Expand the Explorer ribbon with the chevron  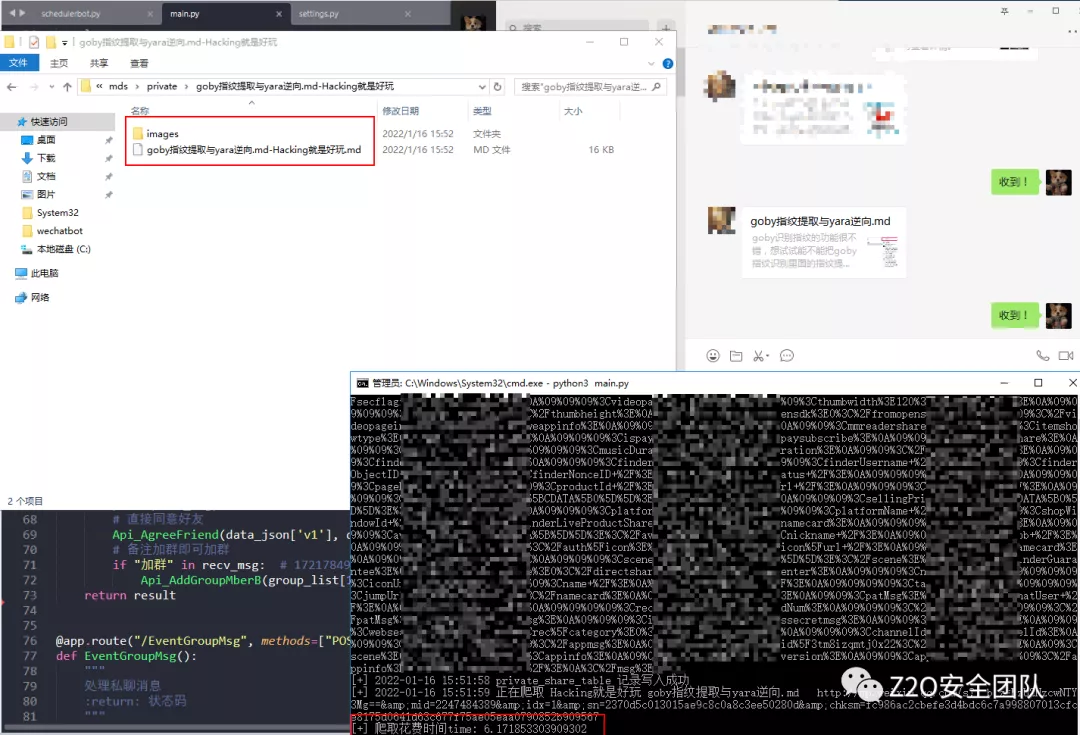[651, 63]
